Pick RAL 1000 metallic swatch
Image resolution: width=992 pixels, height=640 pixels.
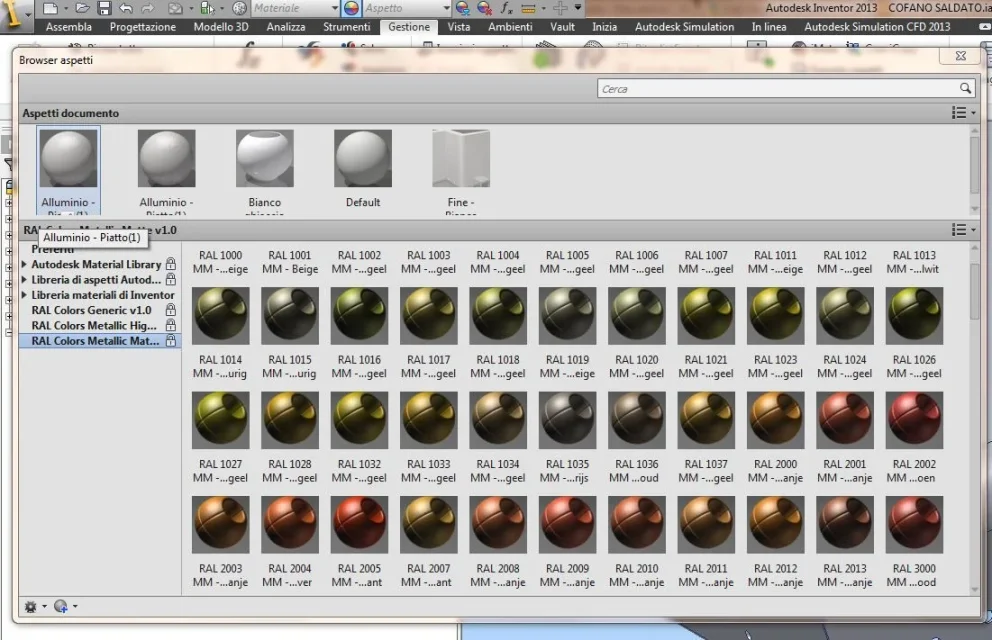[221, 316]
